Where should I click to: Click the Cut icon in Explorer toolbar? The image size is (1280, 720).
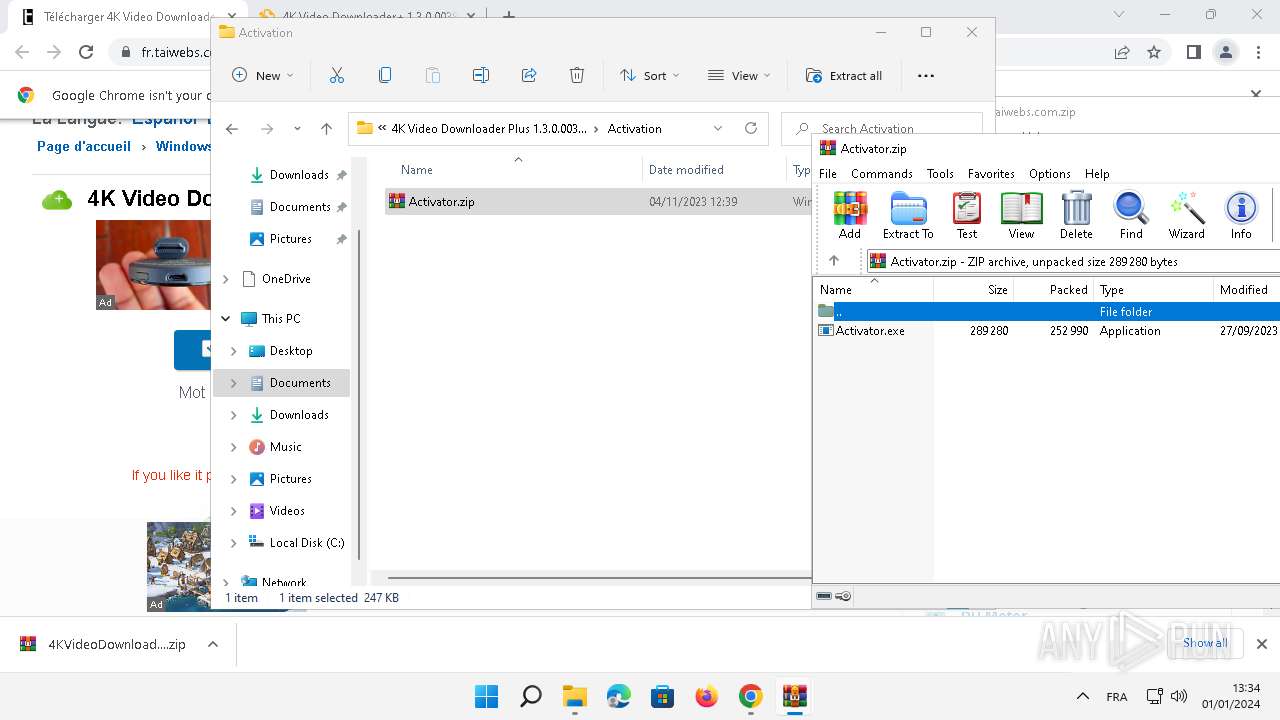pyautogui.click(x=337, y=75)
